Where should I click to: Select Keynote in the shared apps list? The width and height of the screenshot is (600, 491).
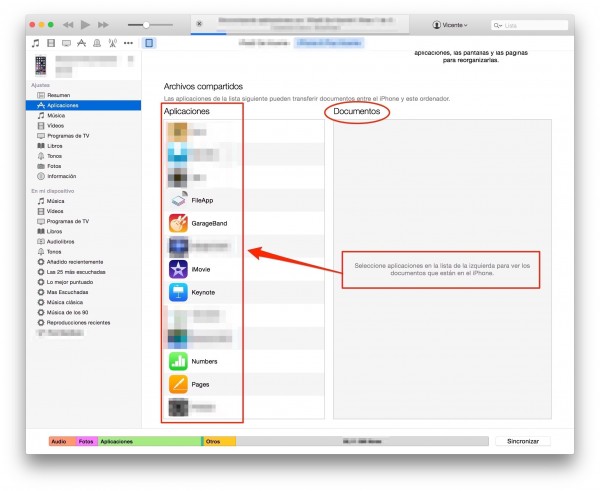pos(244,292)
